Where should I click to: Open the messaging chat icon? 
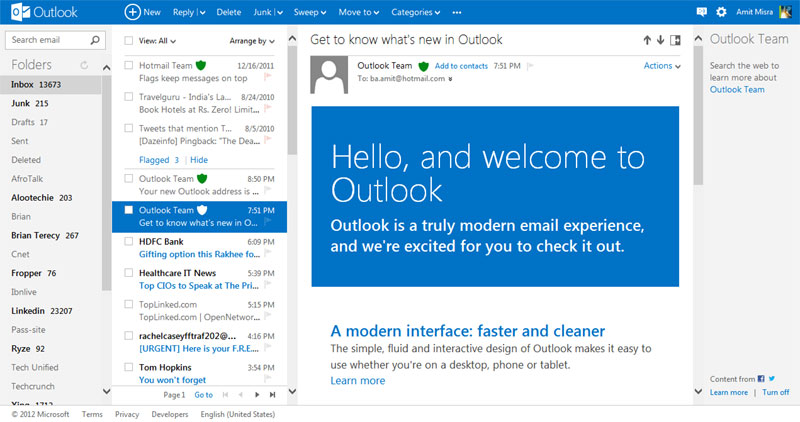click(702, 12)
